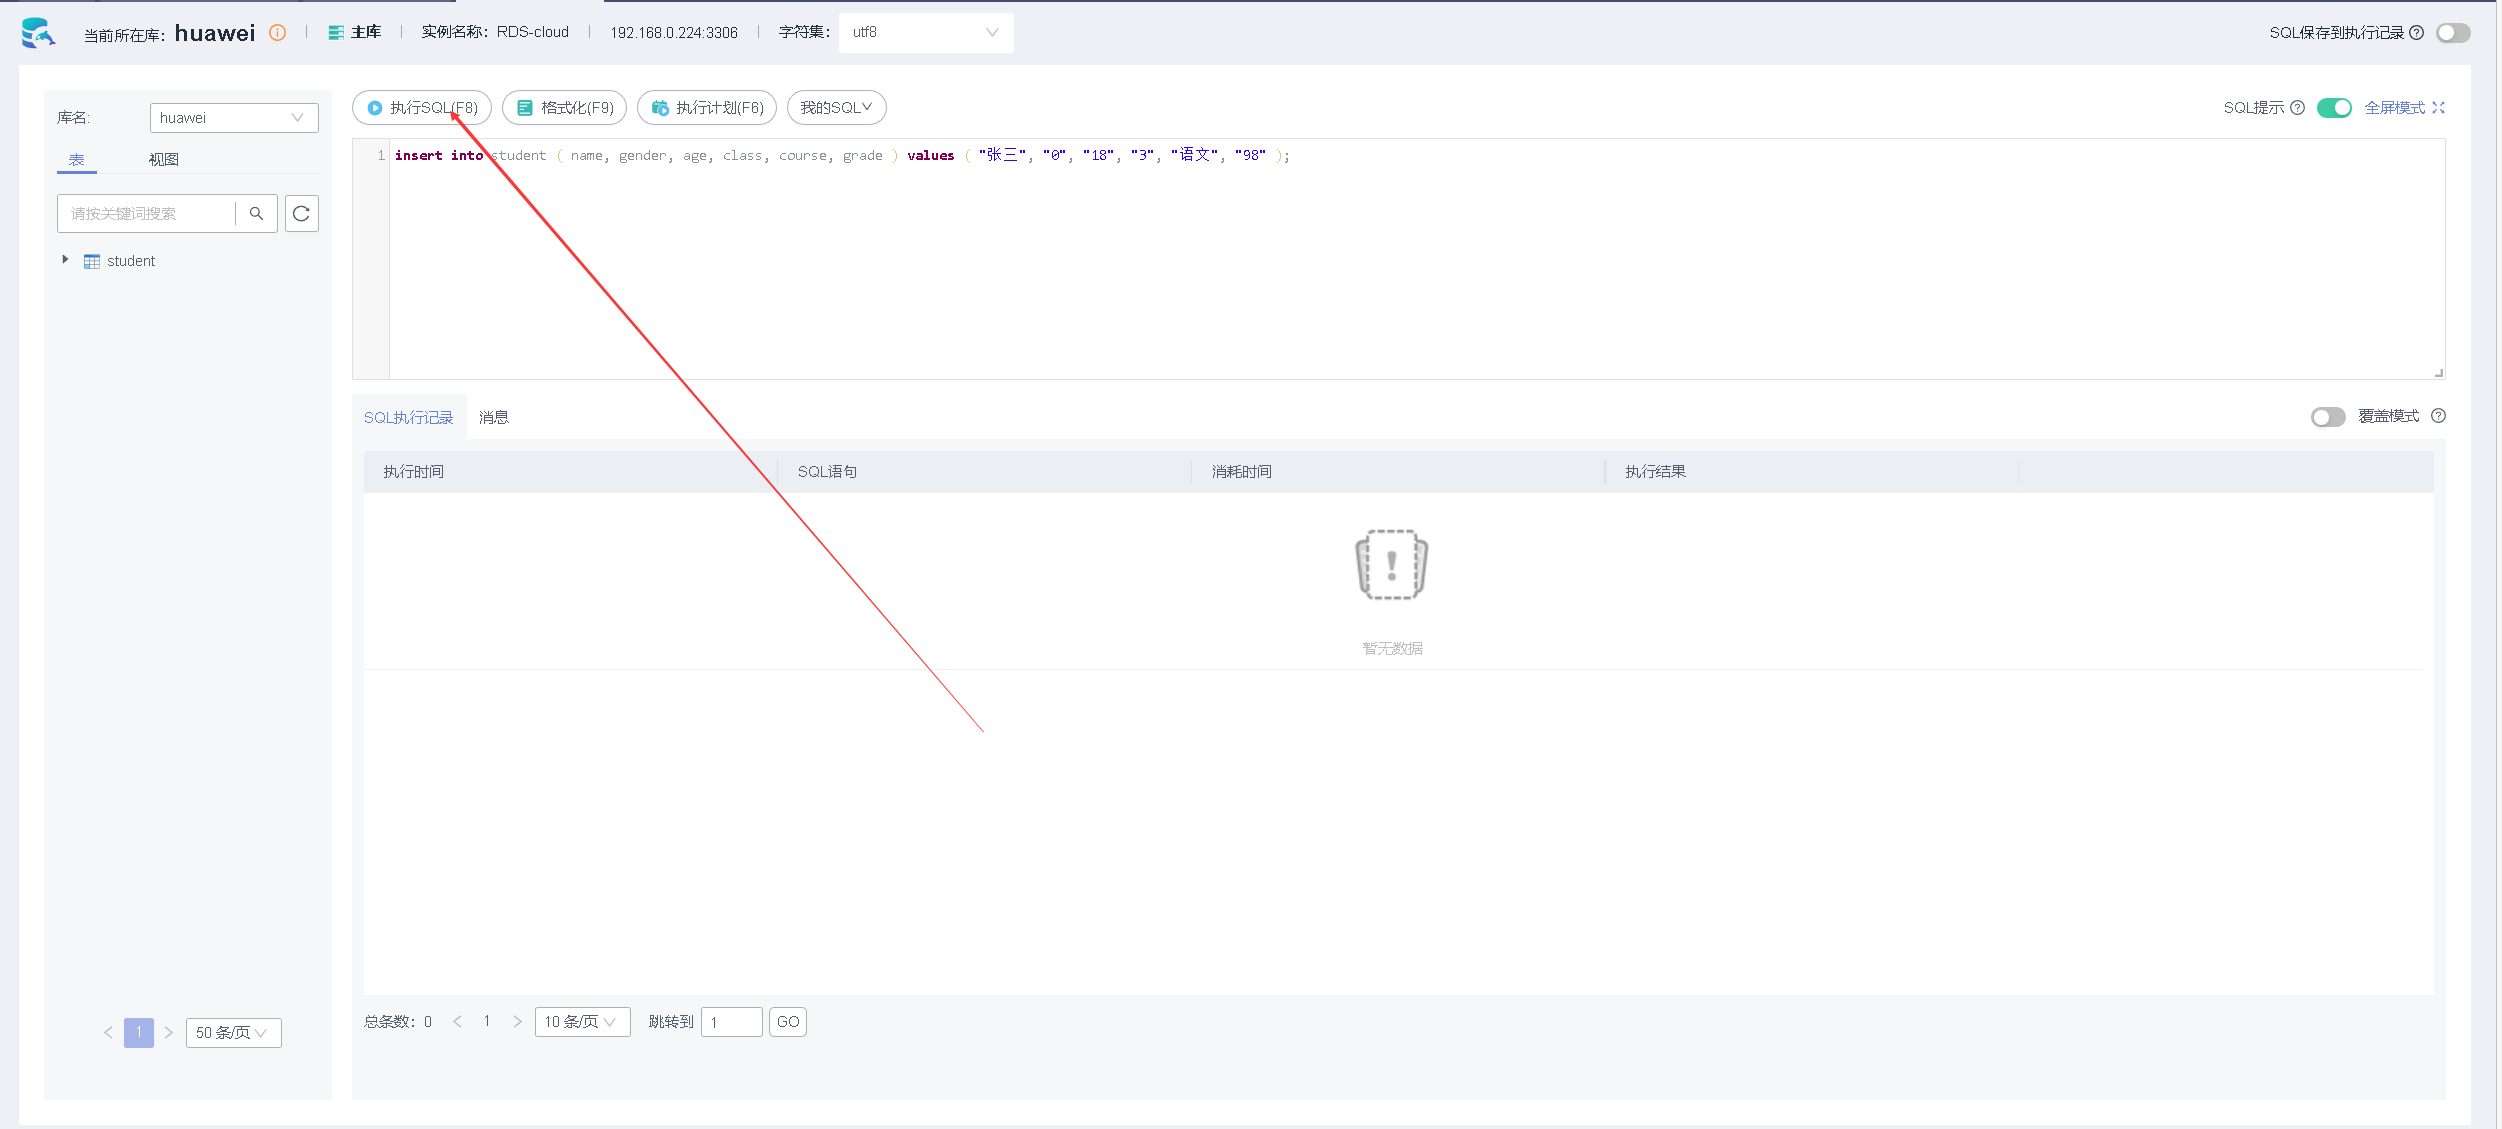The image size is (2502, 1129).
Task: Open the 我的SQL dropdown menu
Action: (836, 108)
